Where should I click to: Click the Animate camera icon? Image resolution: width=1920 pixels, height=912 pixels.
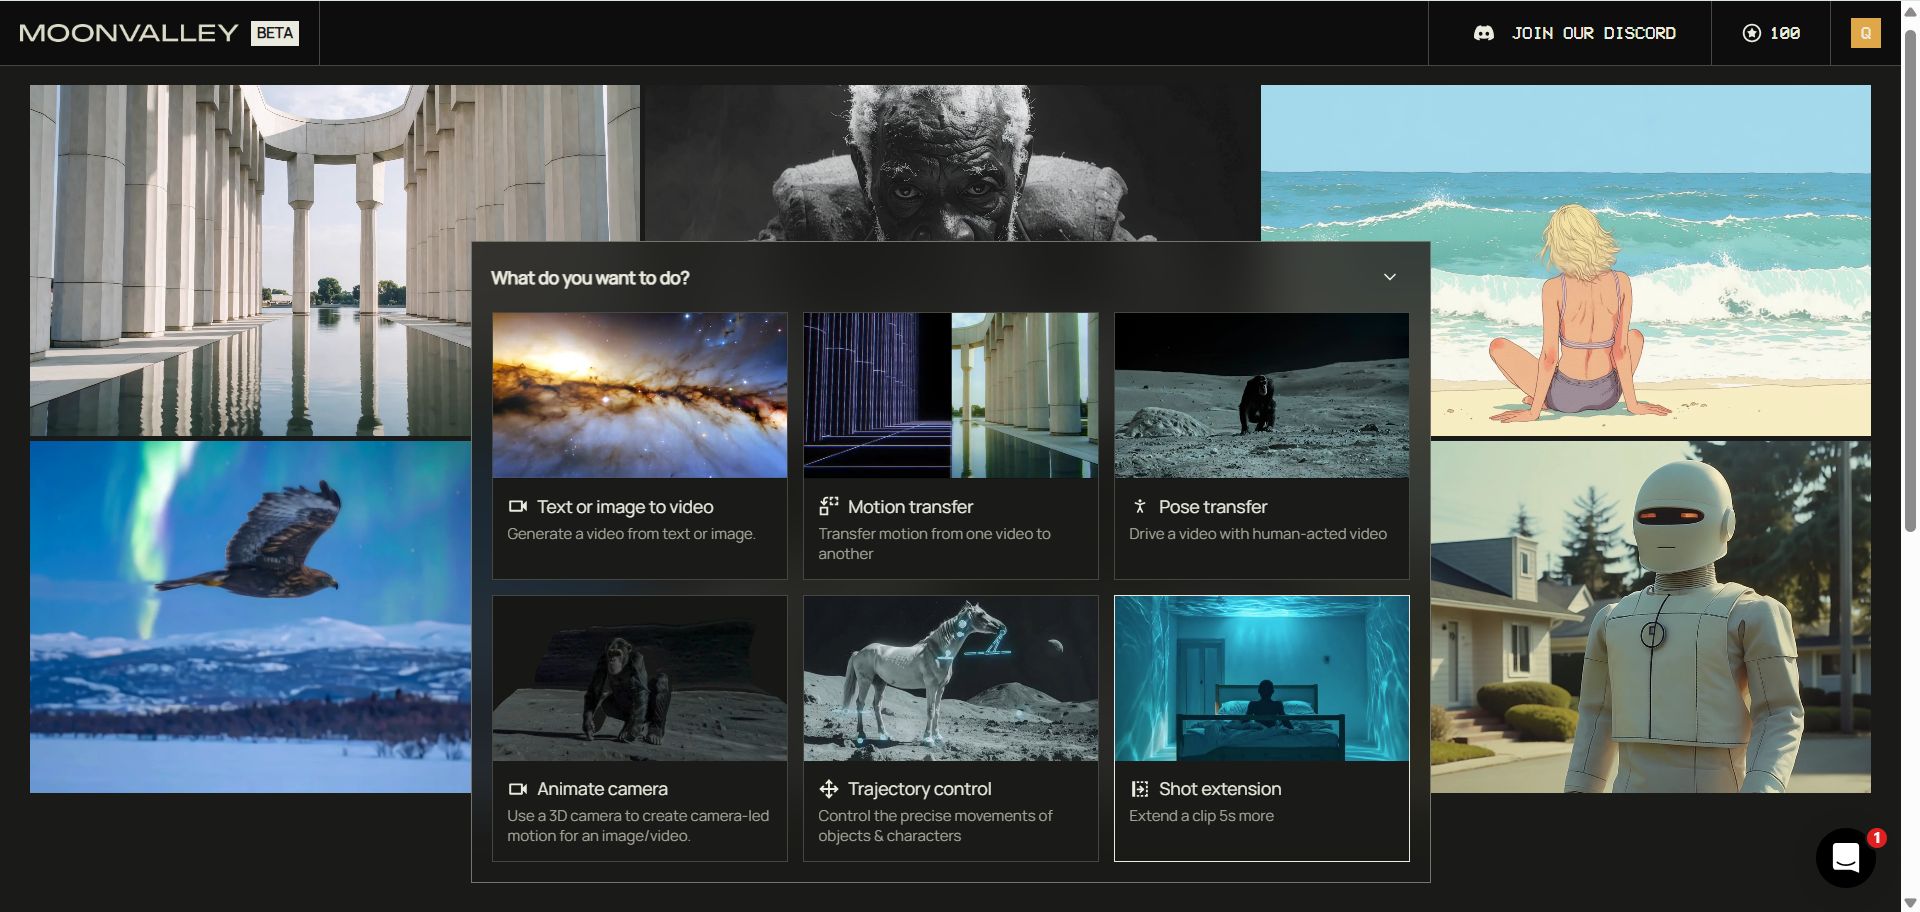[x=517, y=789]
